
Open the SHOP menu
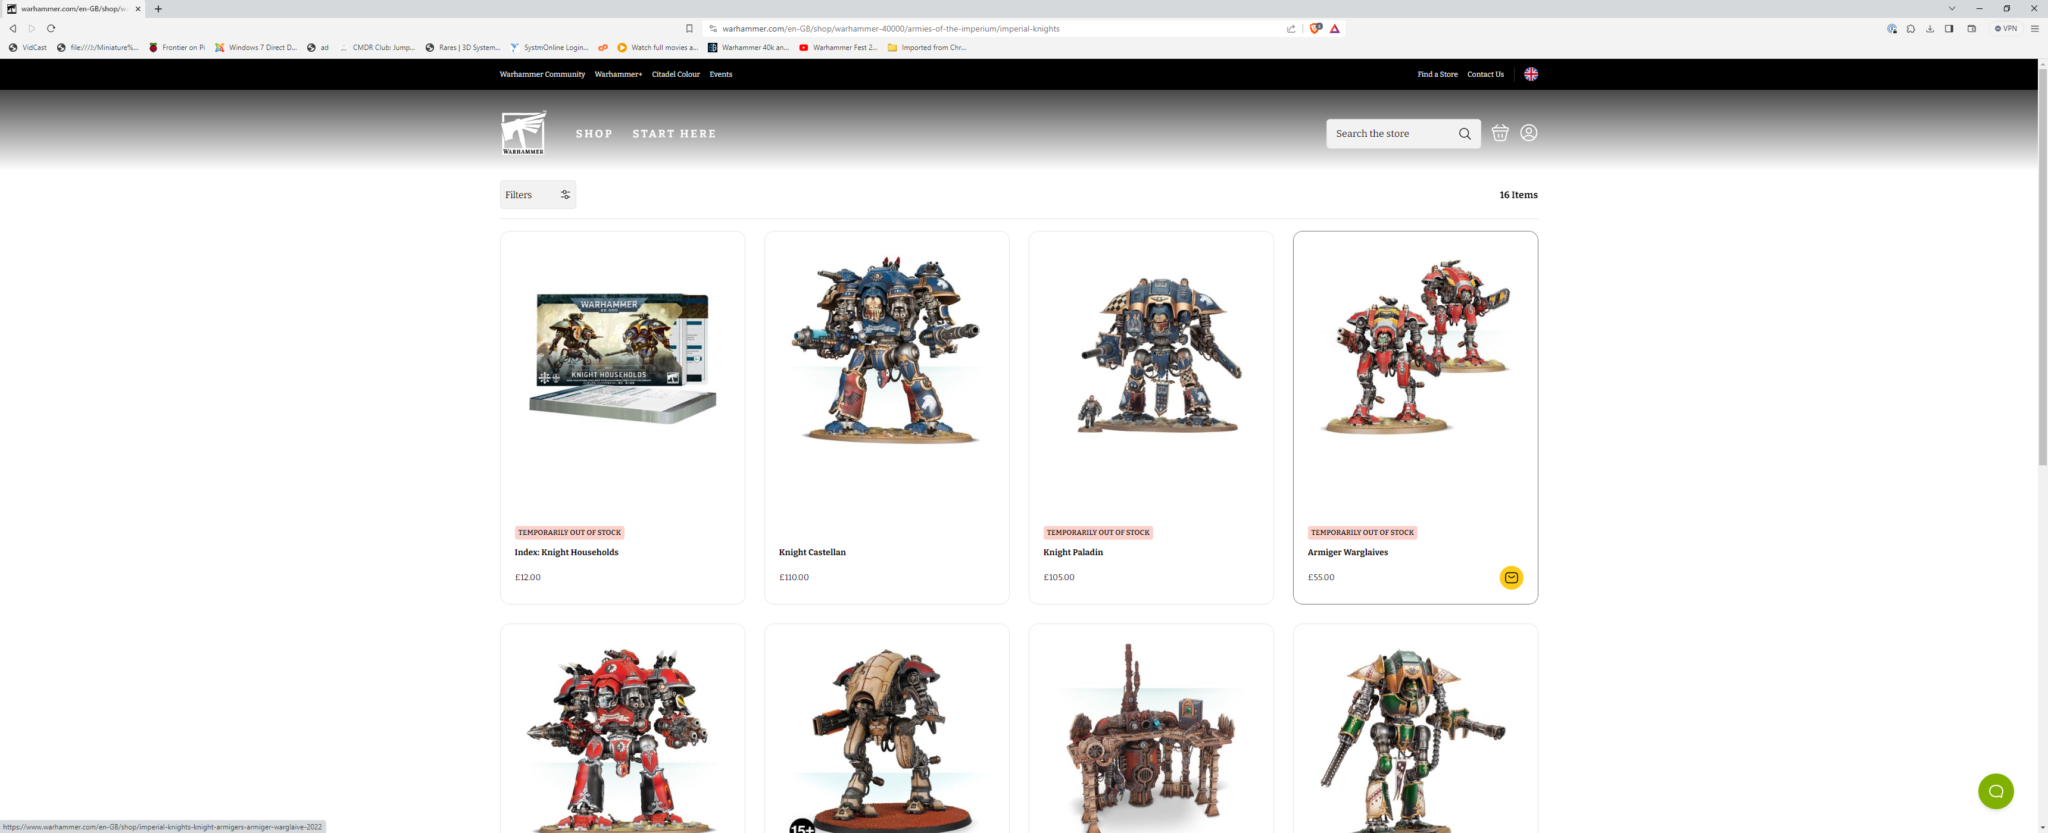click(x=594, y=133)
